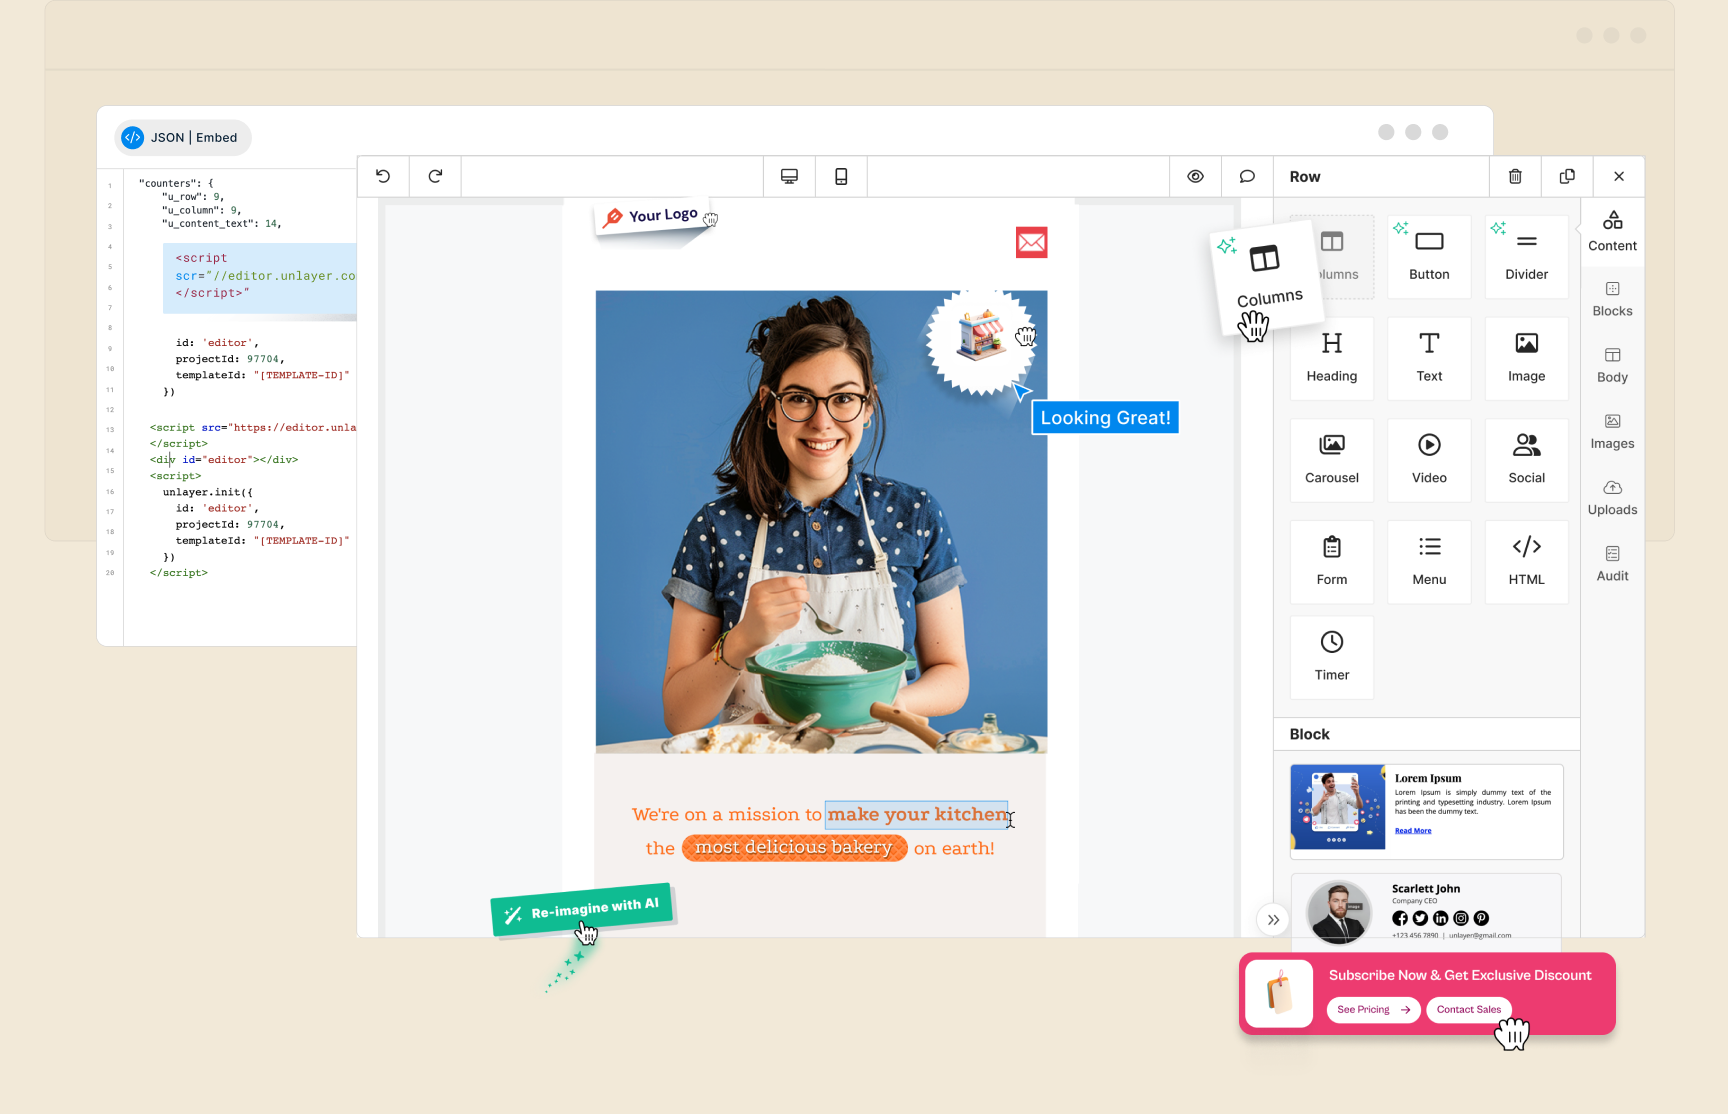
Task: Click the 'unlayer.init({' code line
Action: (x=208, y=492)
